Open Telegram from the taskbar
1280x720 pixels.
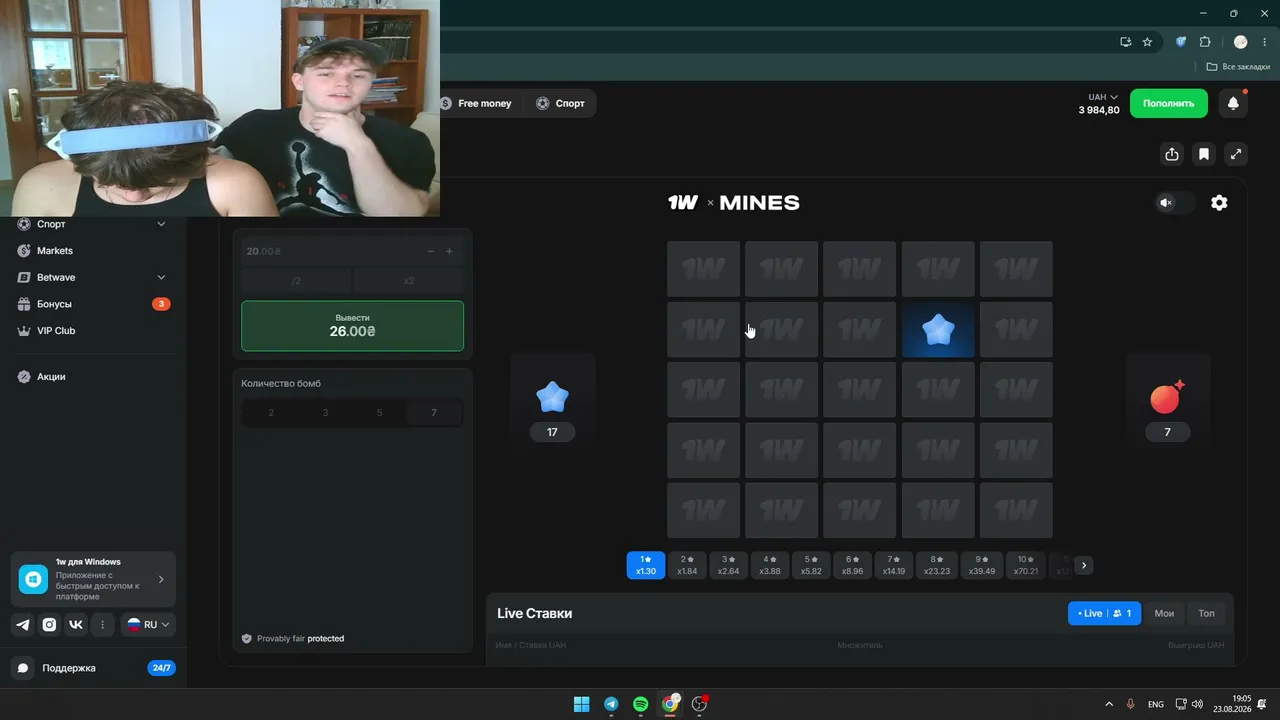[611, 704]
